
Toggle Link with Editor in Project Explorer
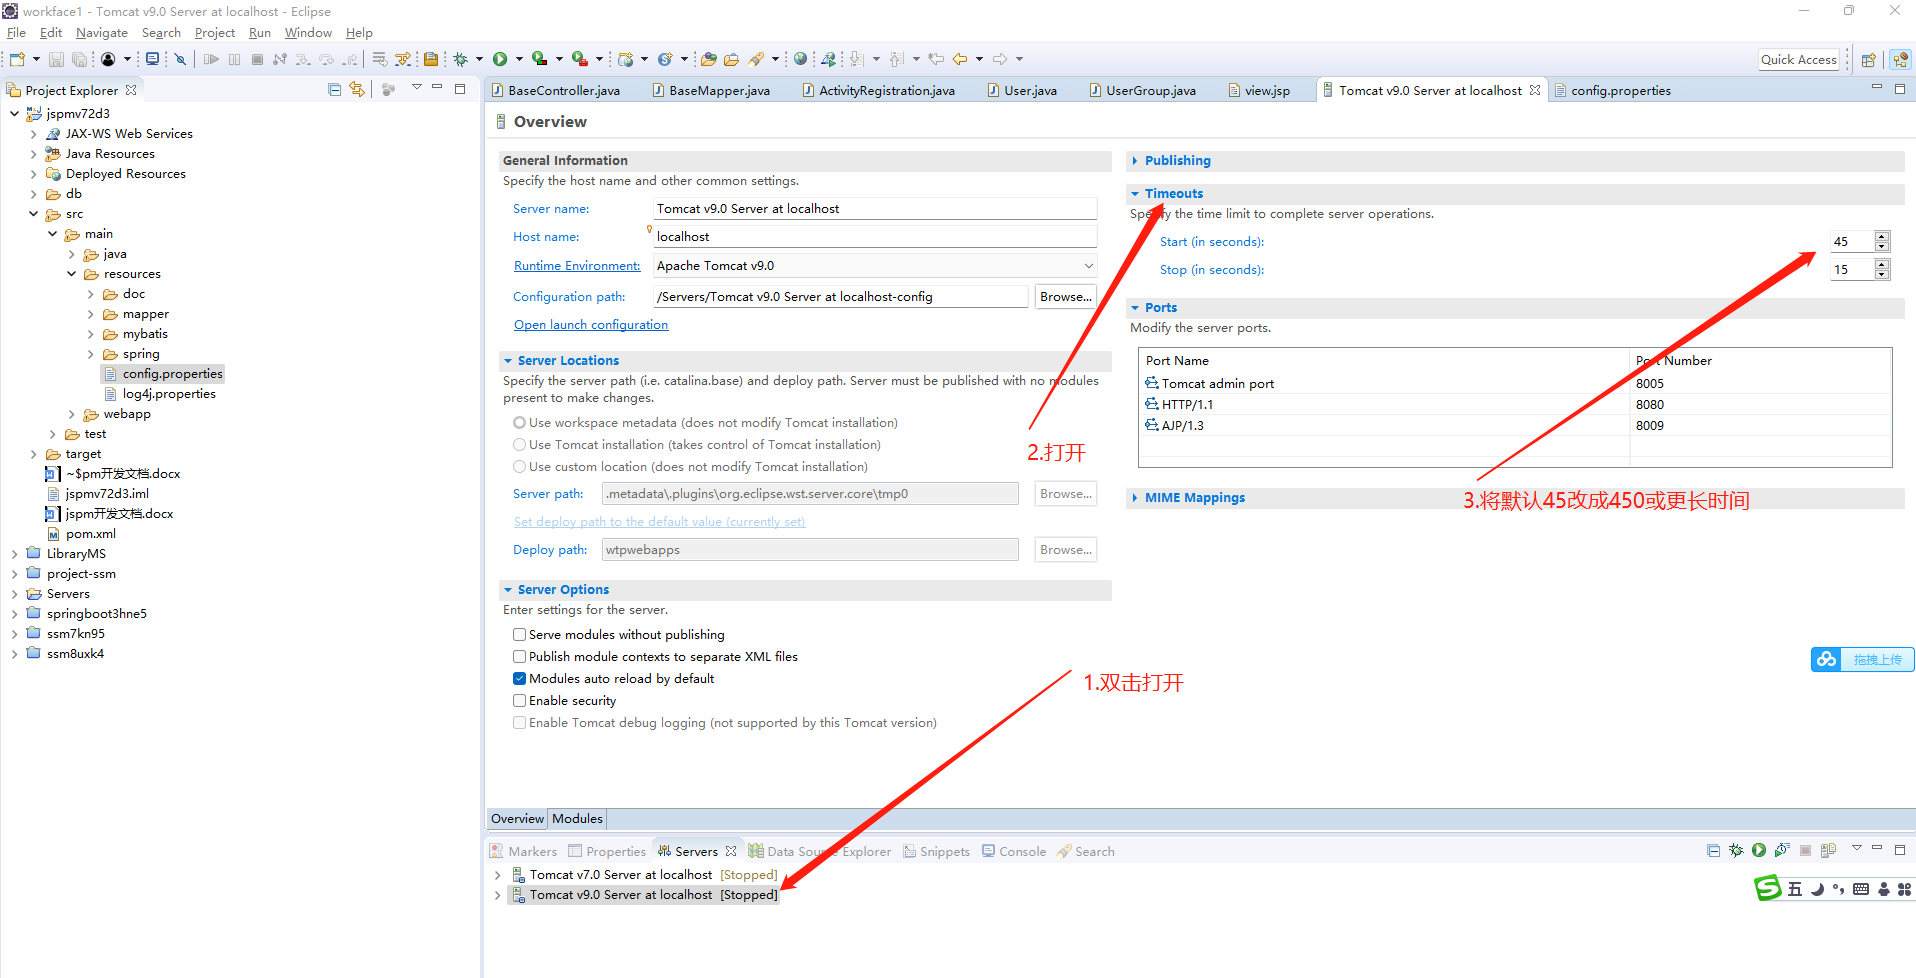point(357,89)
